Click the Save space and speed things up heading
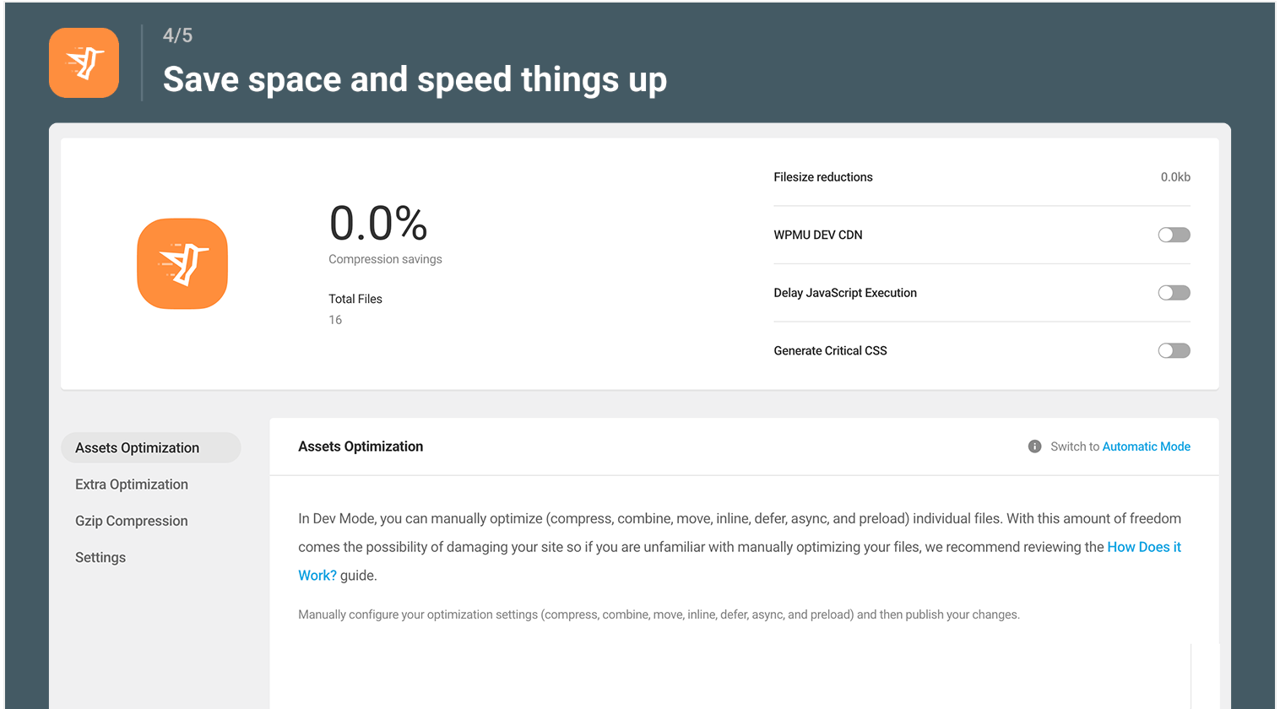This screenshot has height=709, width=1280. click(414, 80)
